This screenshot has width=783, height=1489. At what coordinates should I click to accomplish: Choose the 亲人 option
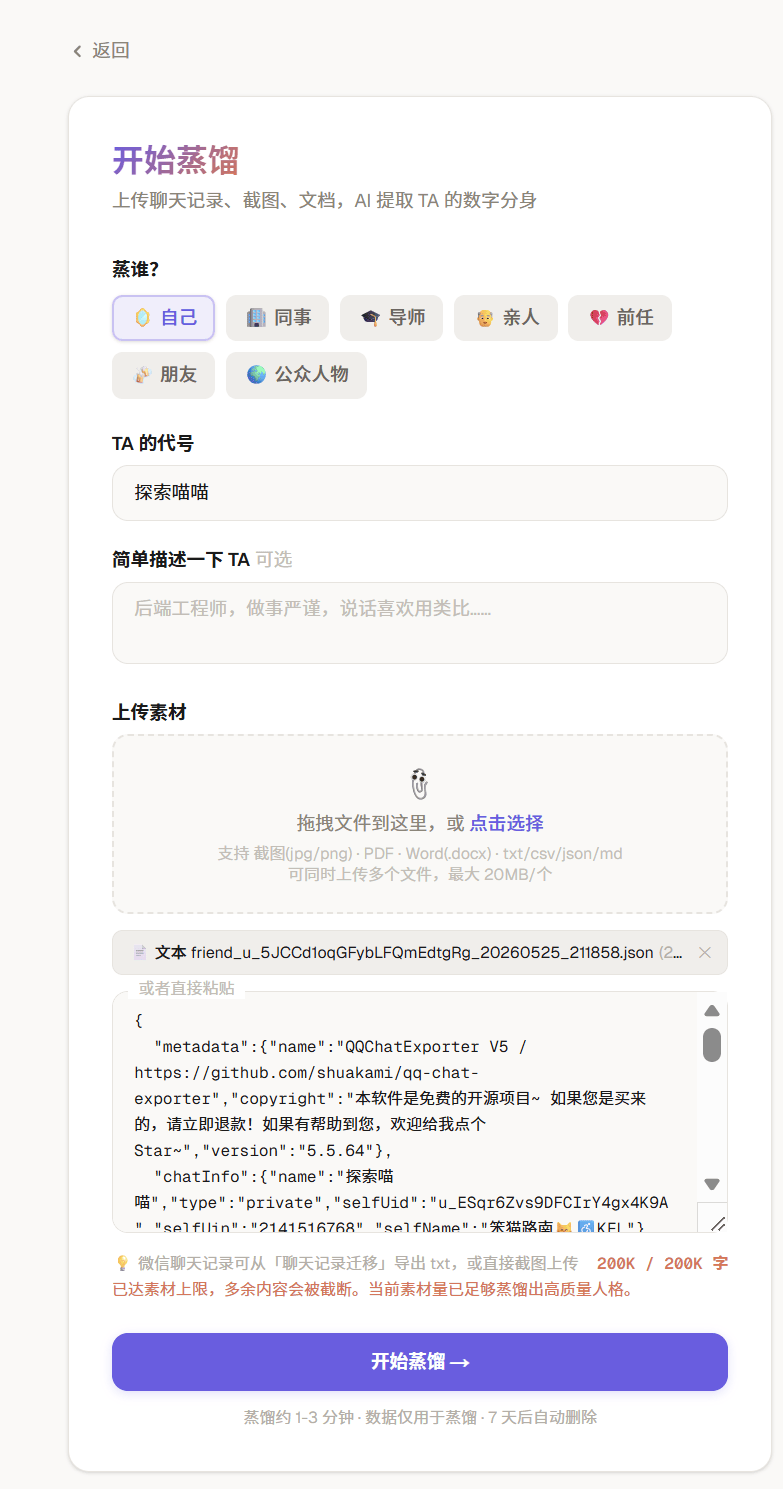[x=506, y=318]
